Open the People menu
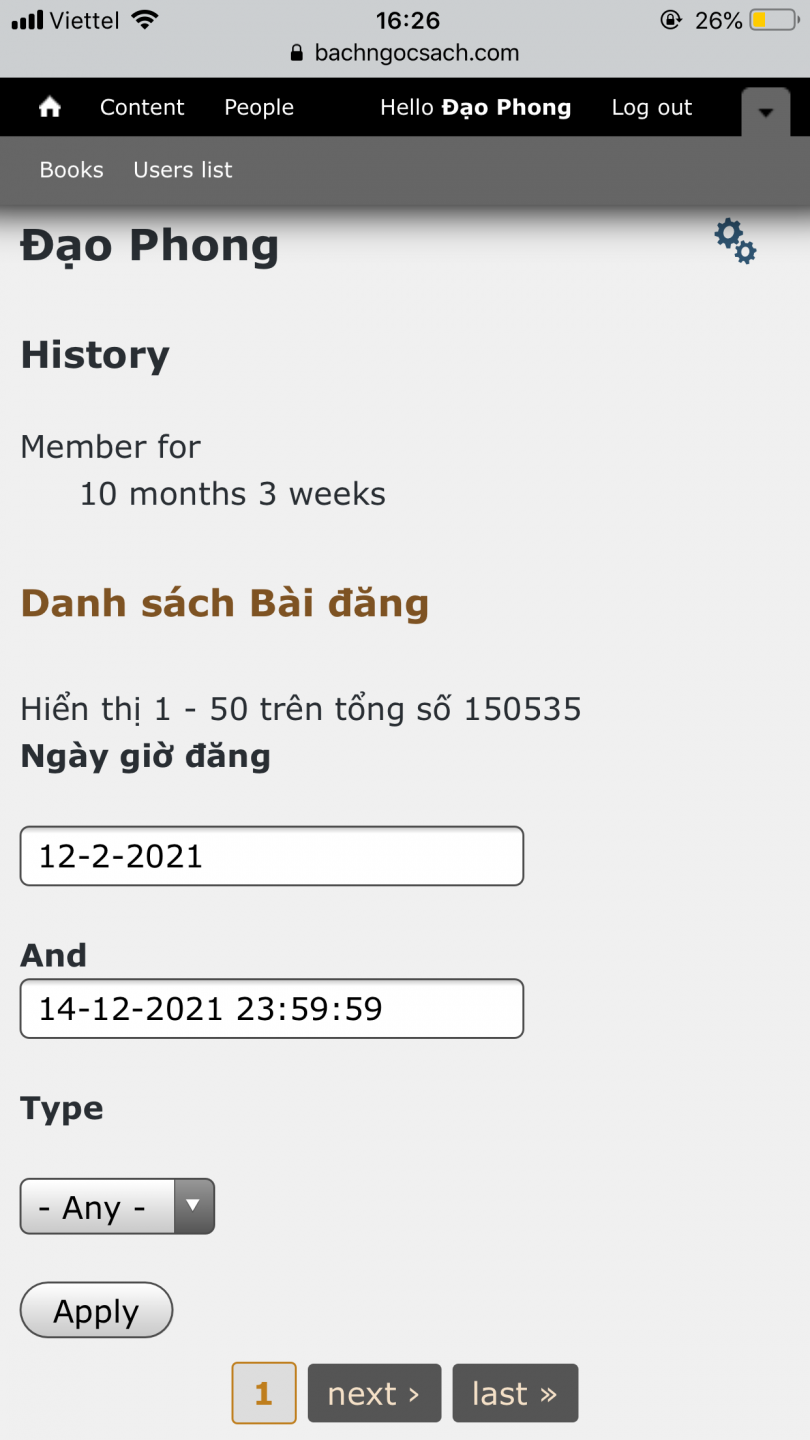Image resolution: width=810 pixels, height=1440 pixels. click(259, 108)
